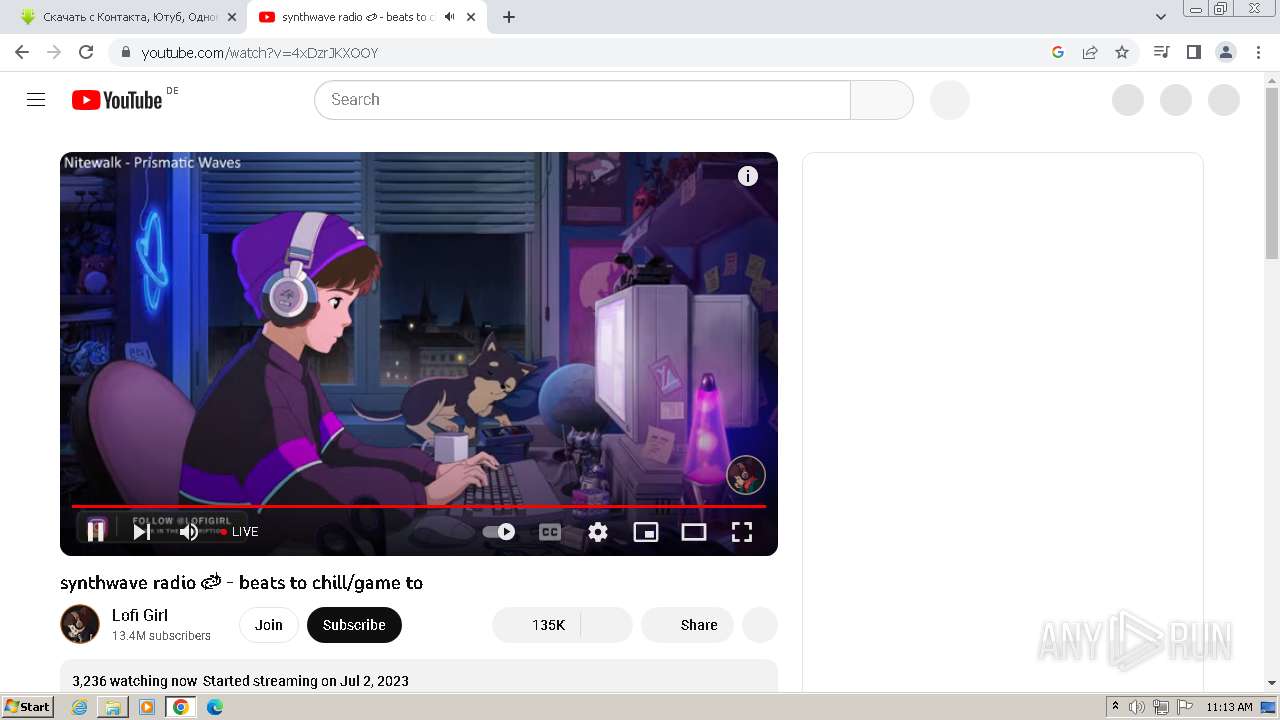Toggle the browser side panel
1280x720 pixels.
(x=1194, y=52)
